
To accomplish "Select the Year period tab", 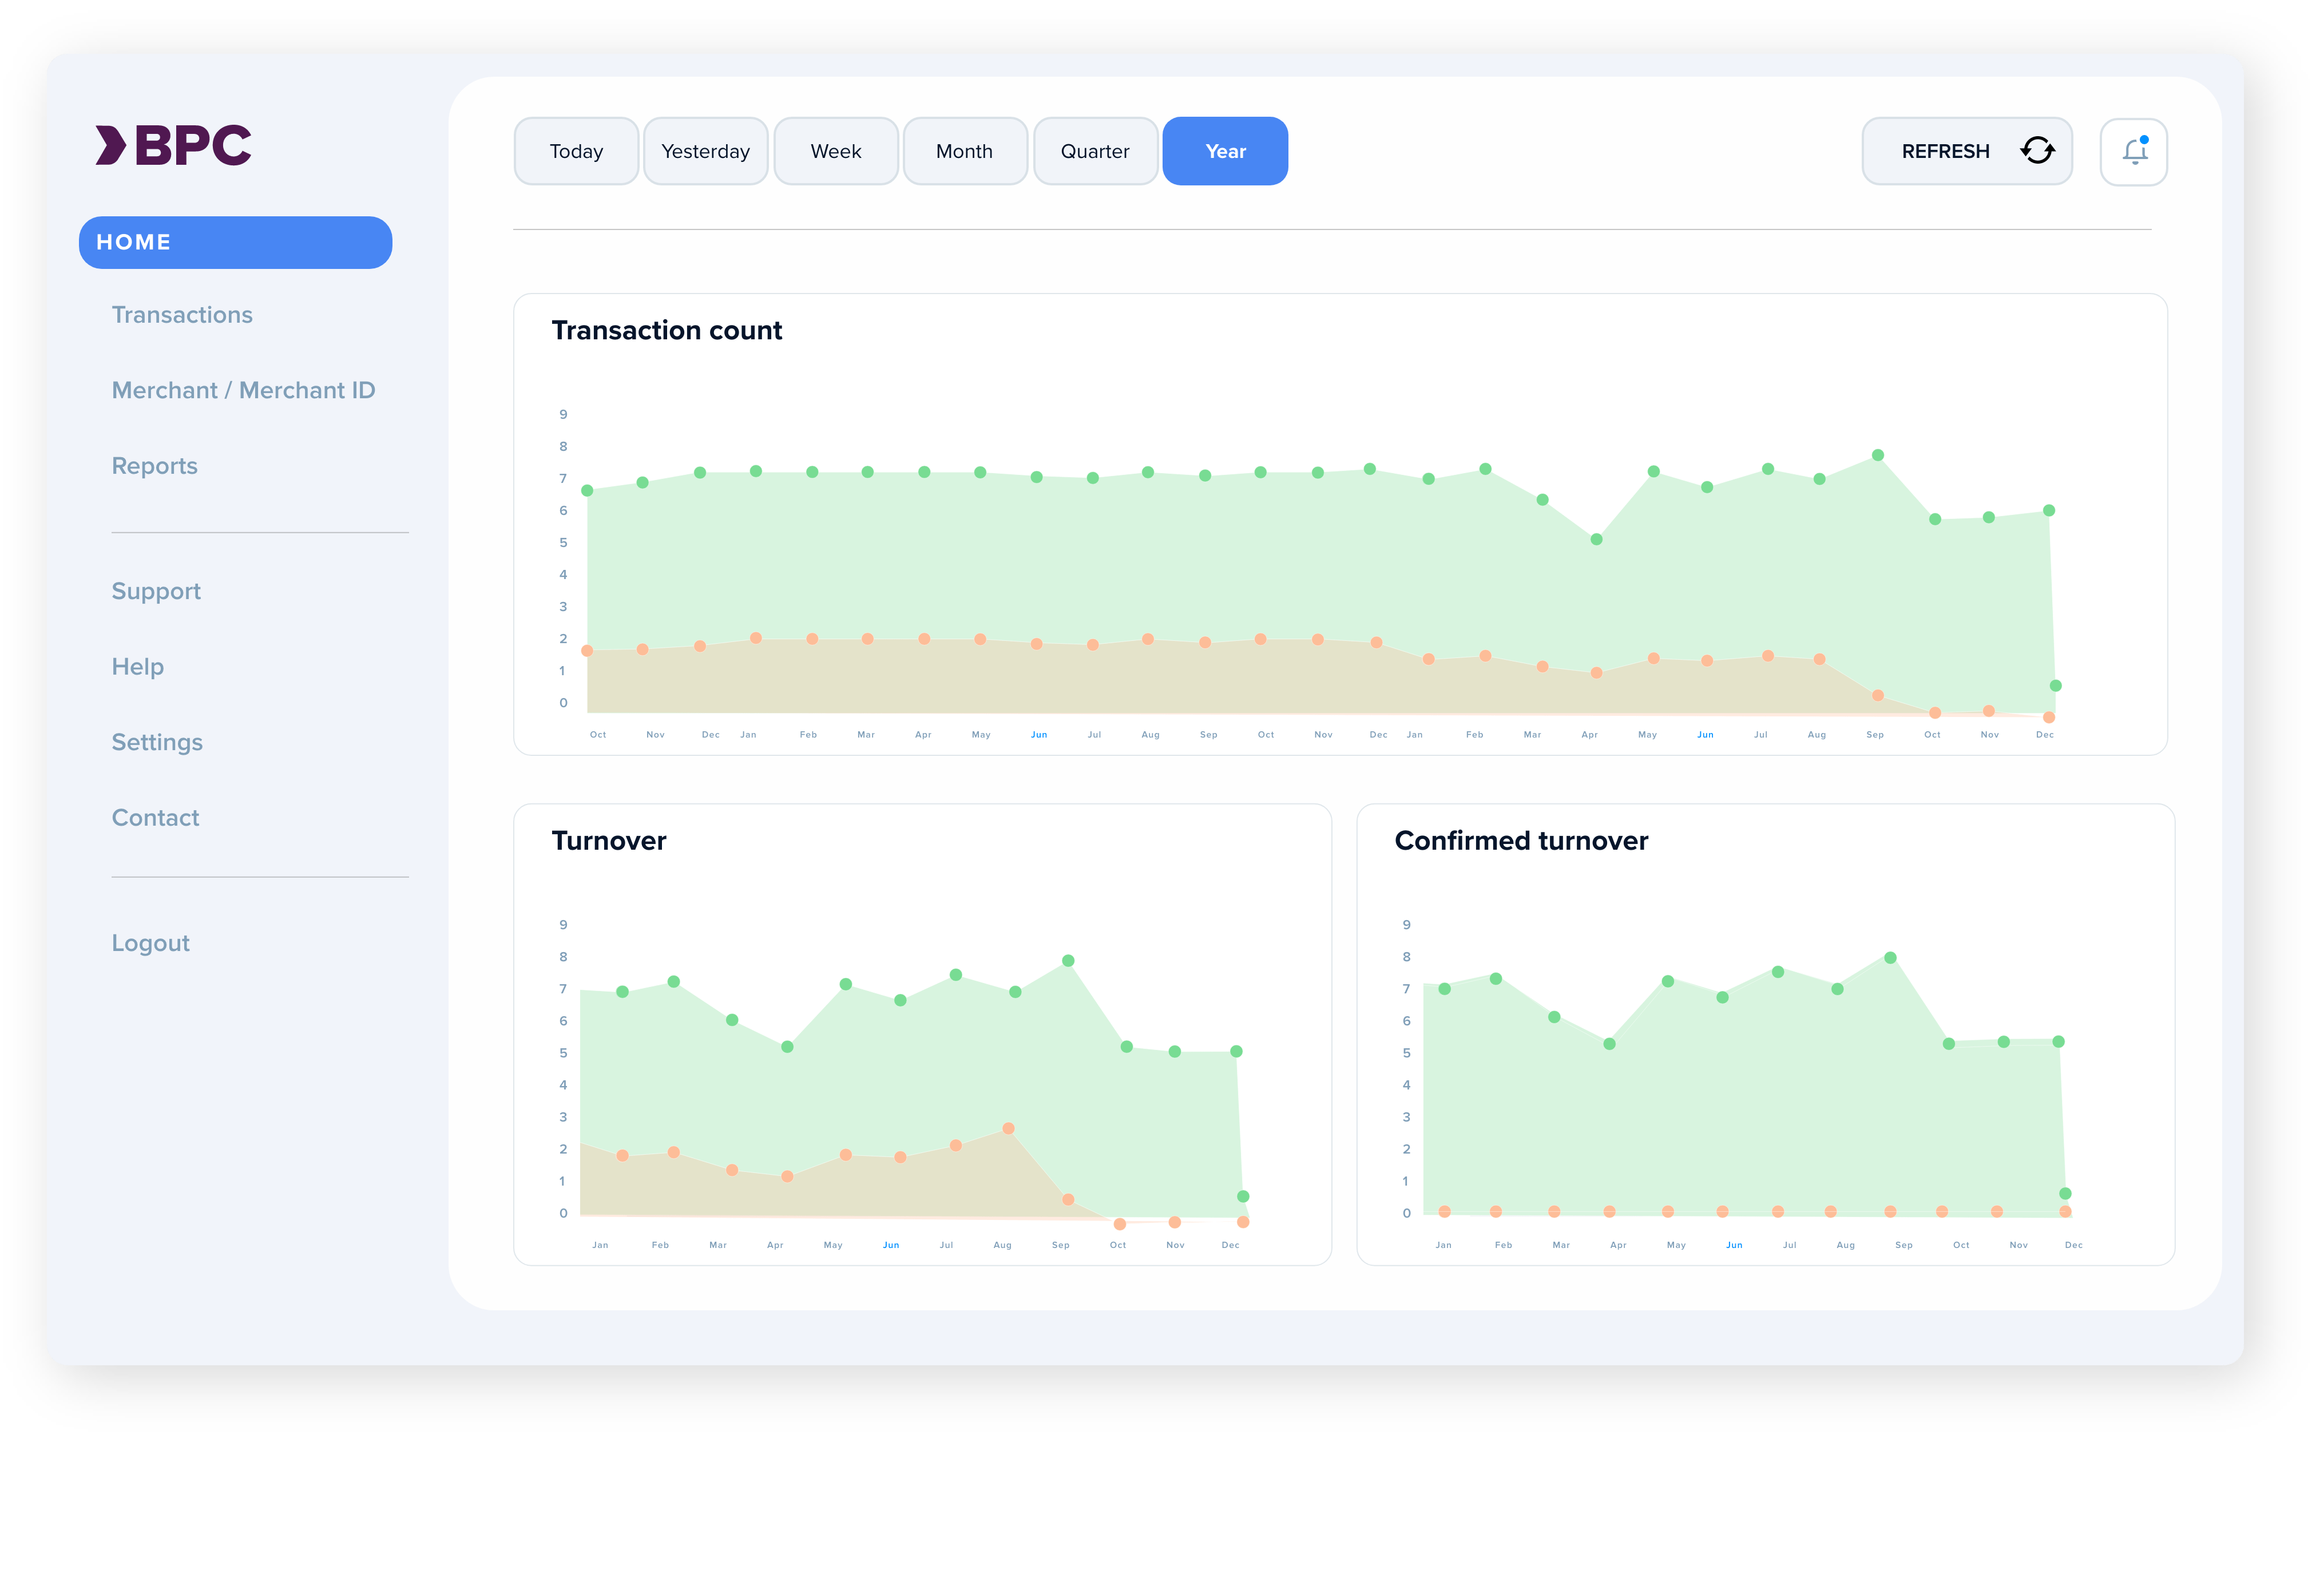I will point(1224,152).
